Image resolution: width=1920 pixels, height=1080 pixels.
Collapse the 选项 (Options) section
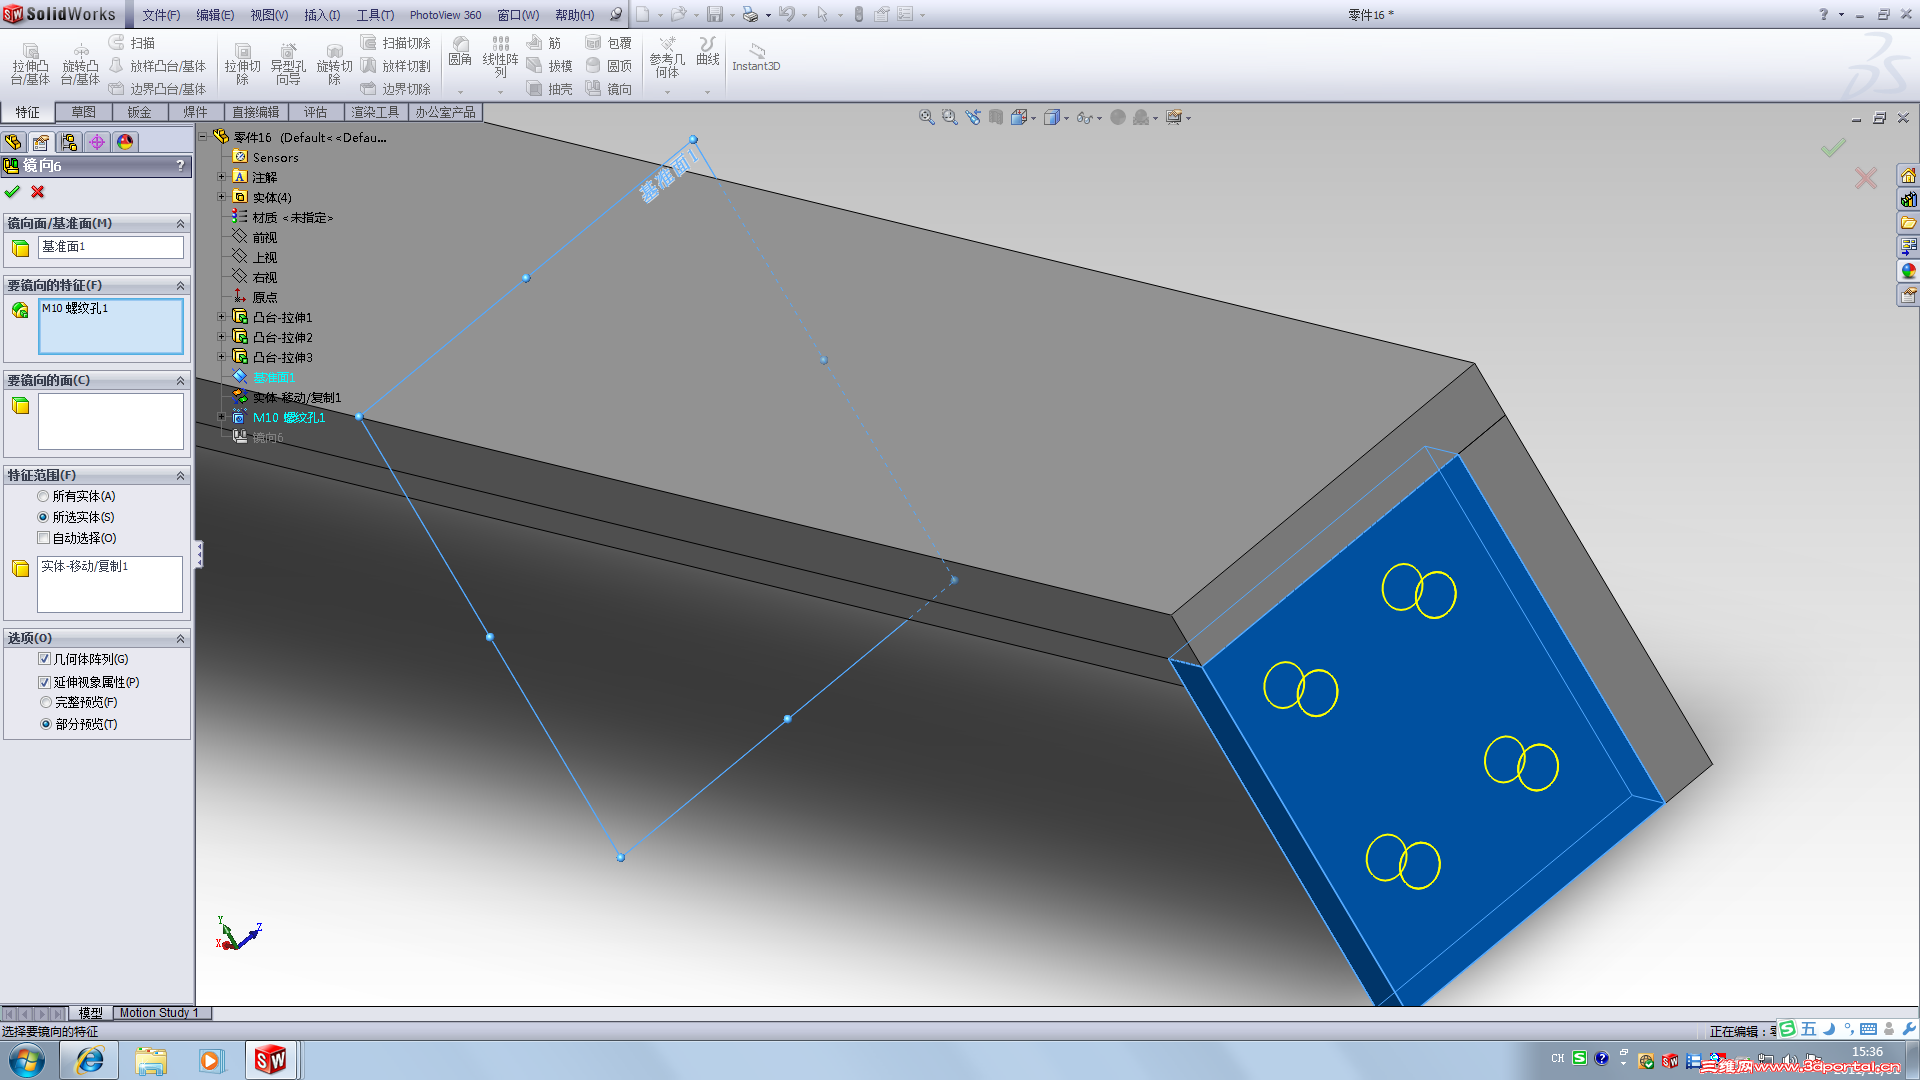click(180, 639)
